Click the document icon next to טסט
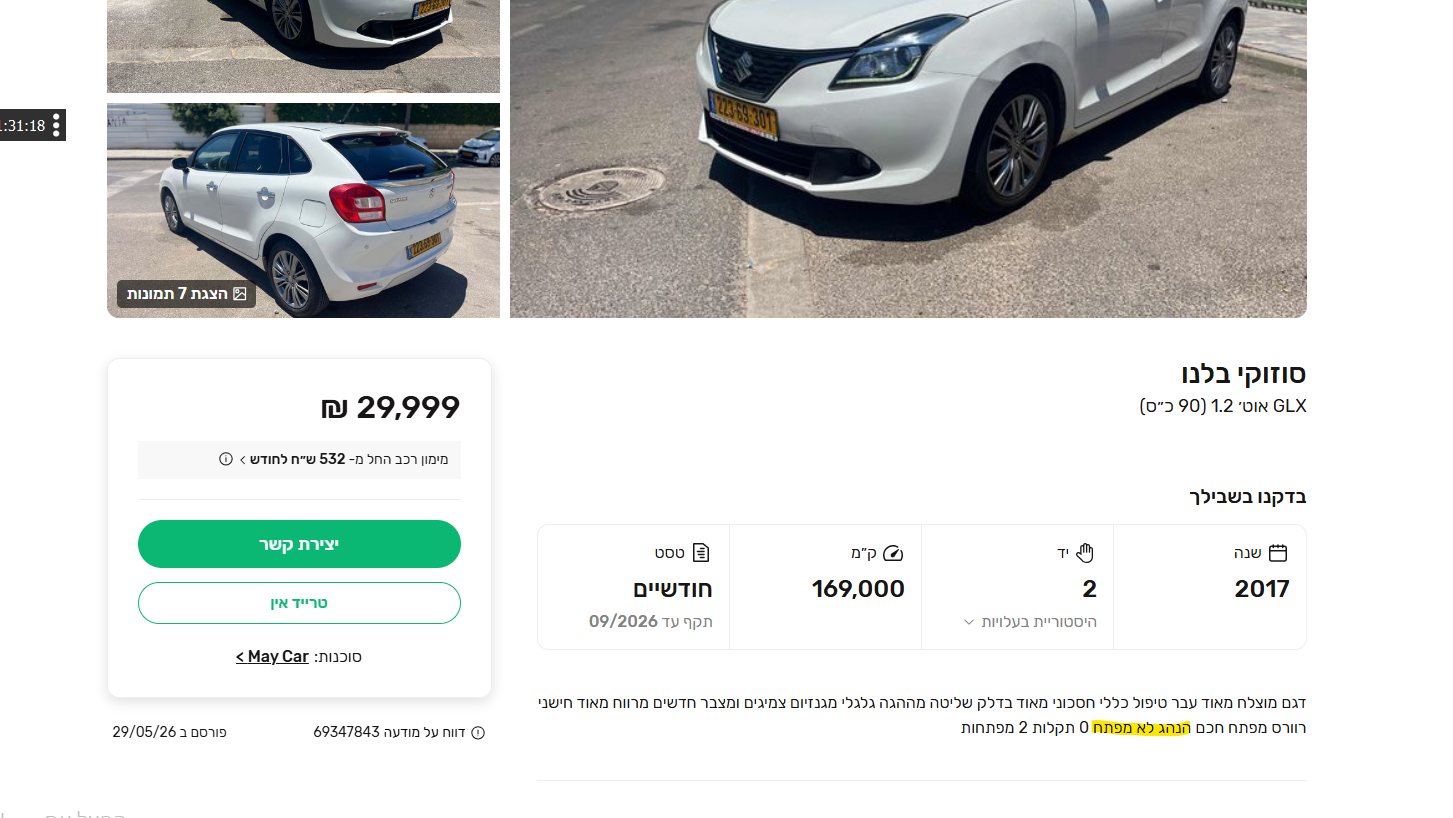The height and width of the screenshot is (818, 1453). pyautogui.click(x=702, y=552)
